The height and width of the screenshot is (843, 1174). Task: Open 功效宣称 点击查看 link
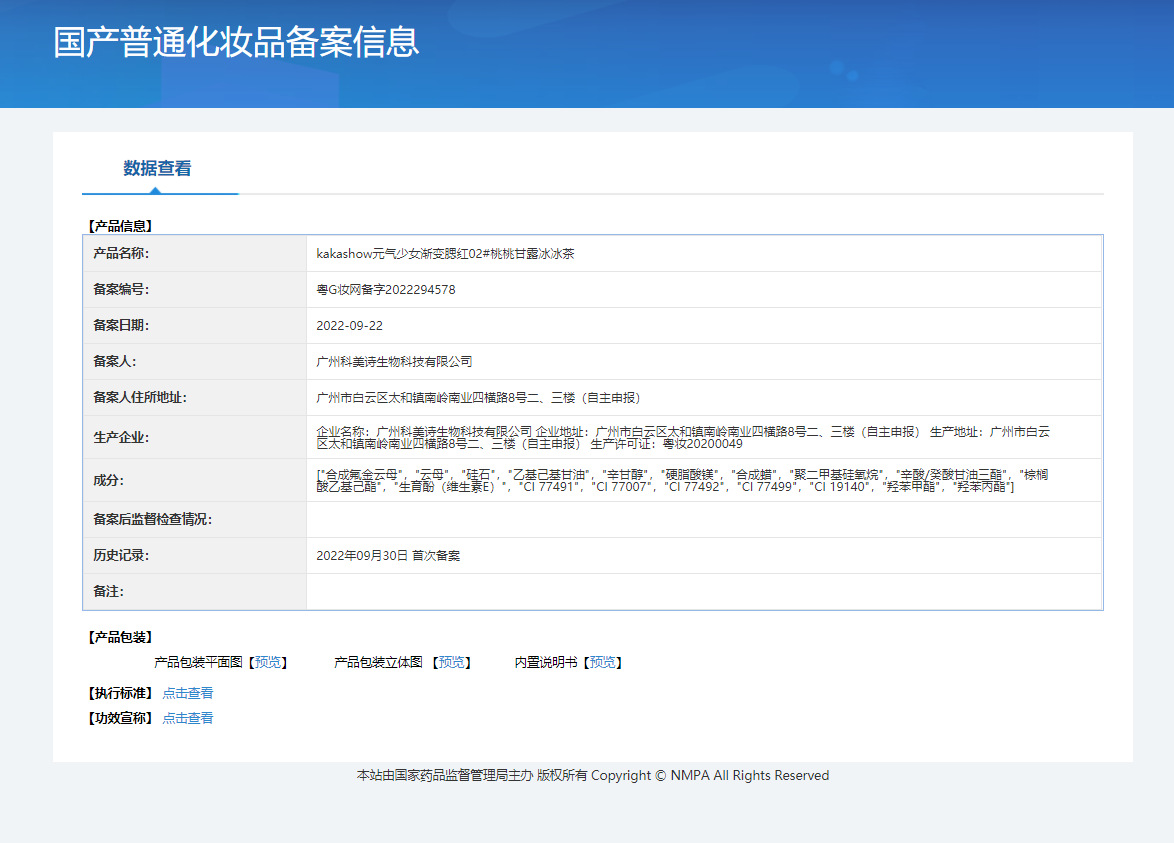pos(188,718)
